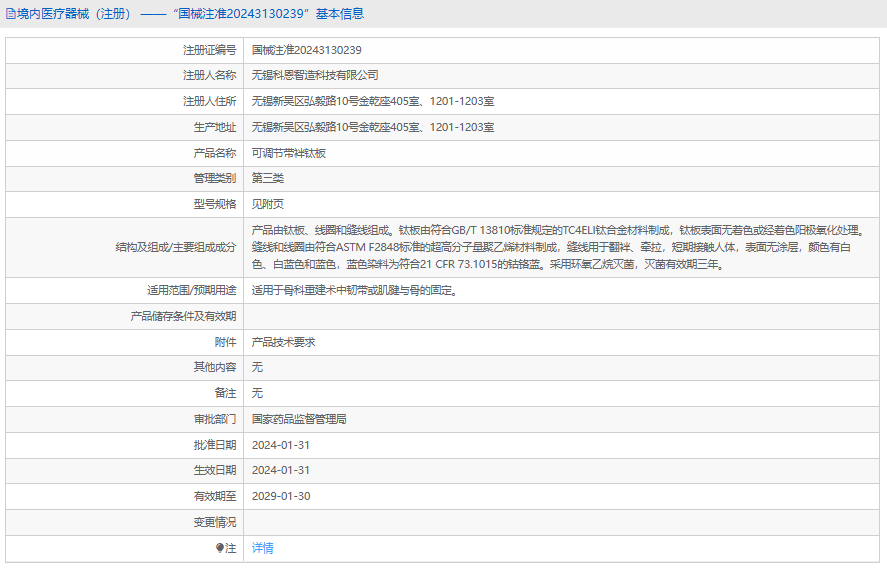
Task: Click the 注册人名称 row label
Action: (209, 75)
